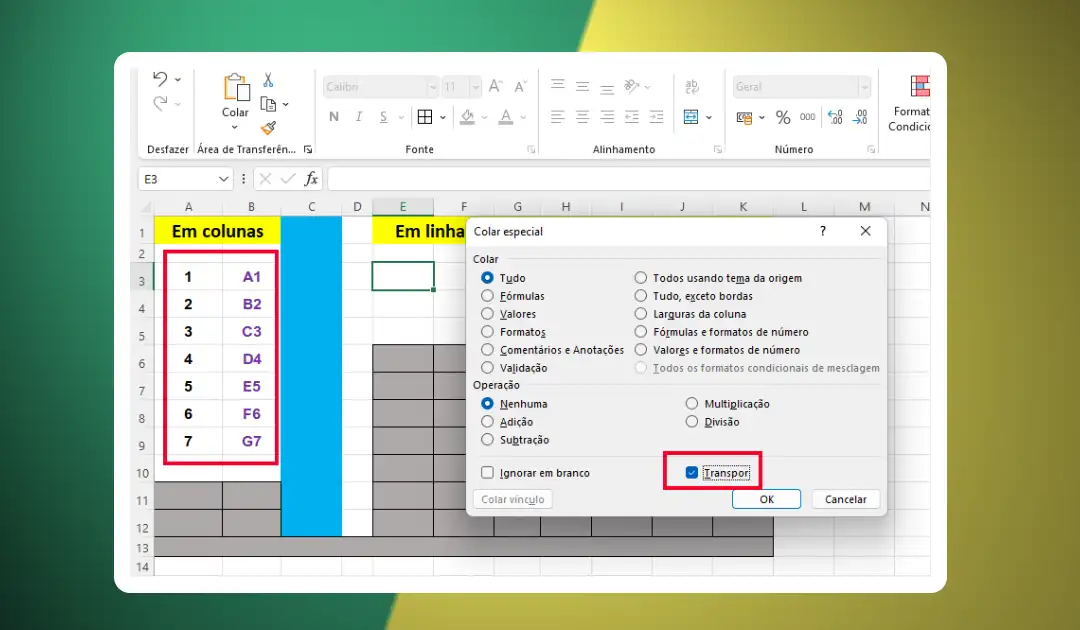This screenshot has height=630, width=1080.
Task: Center text horizontally
Action: point(583,117)
